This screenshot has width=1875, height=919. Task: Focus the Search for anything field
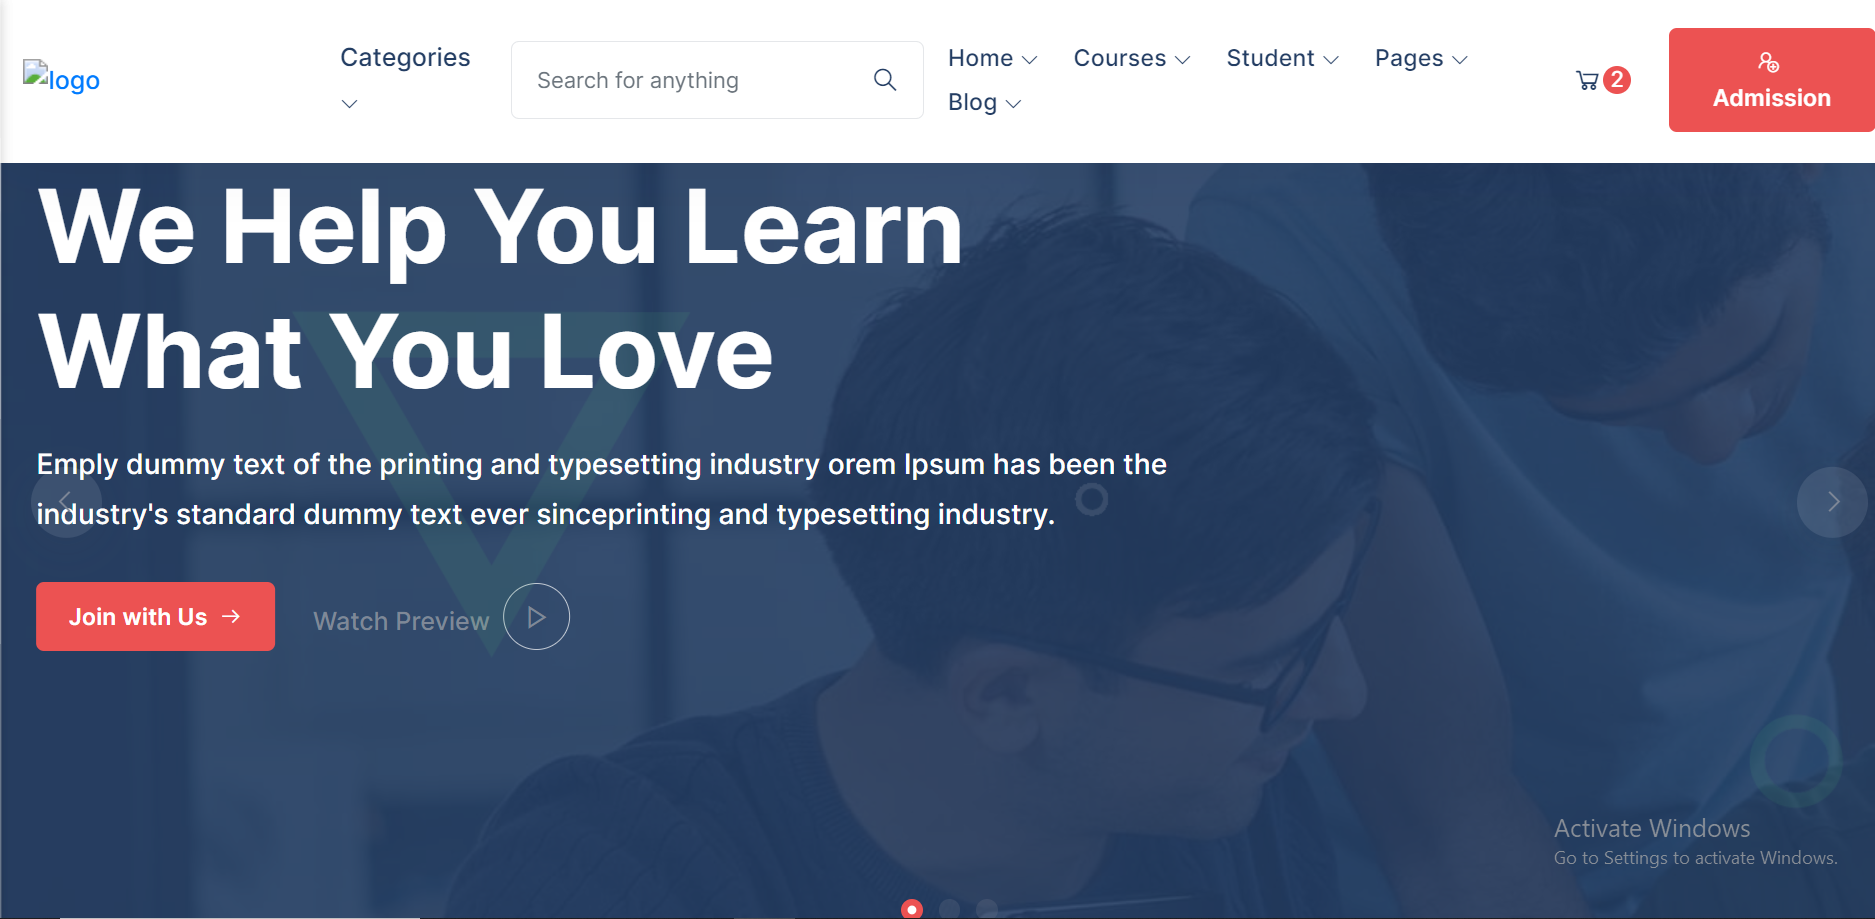[690, 80]
